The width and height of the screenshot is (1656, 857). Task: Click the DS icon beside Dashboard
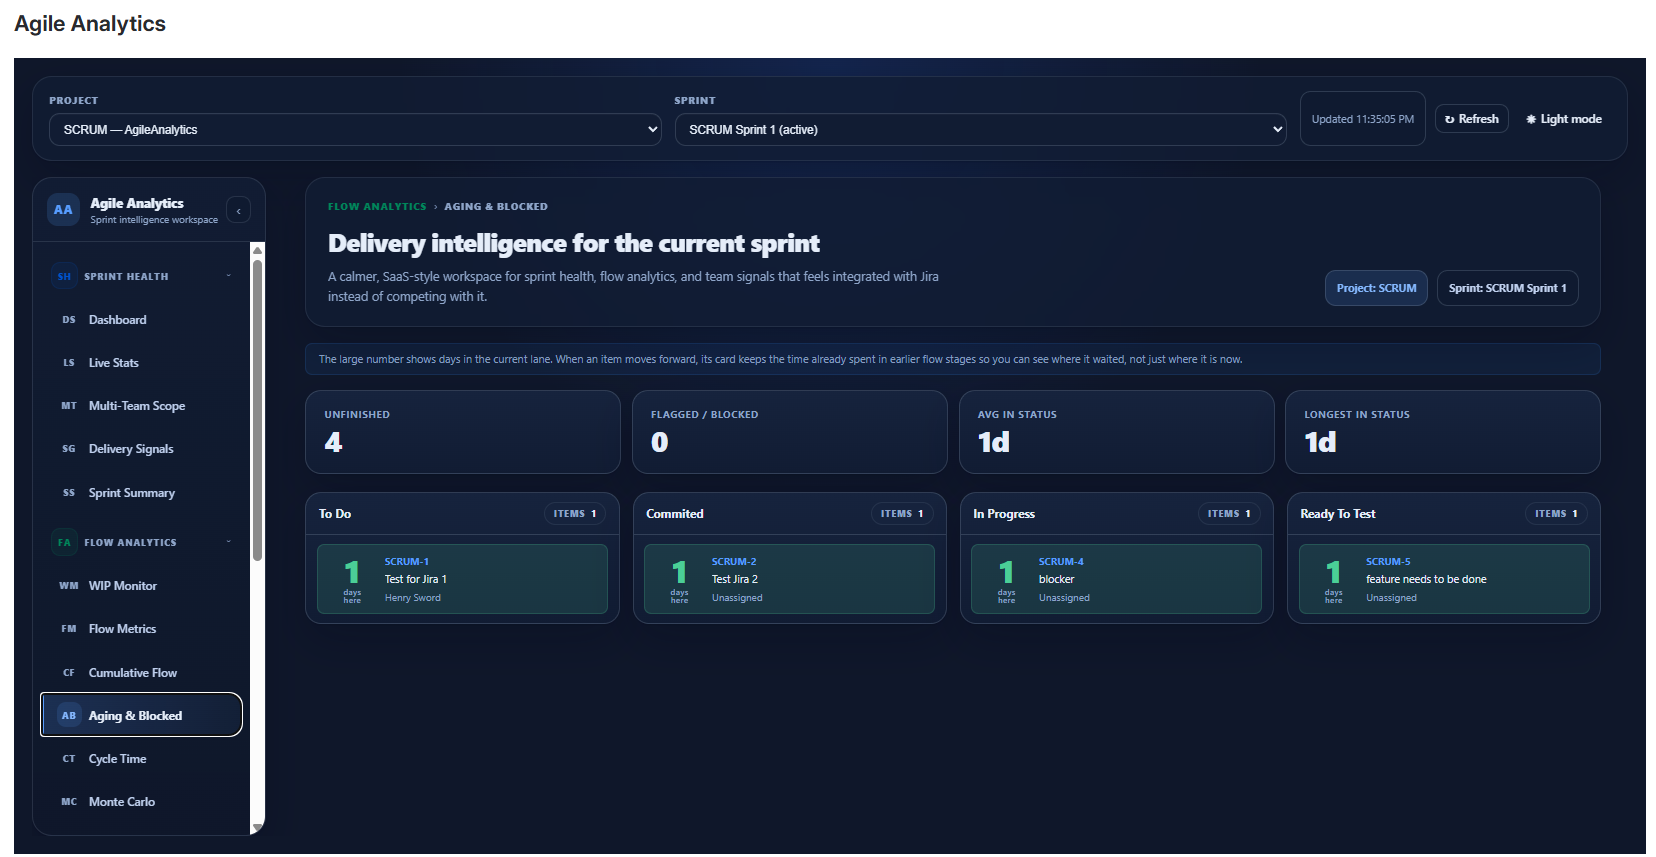[69, 320]
